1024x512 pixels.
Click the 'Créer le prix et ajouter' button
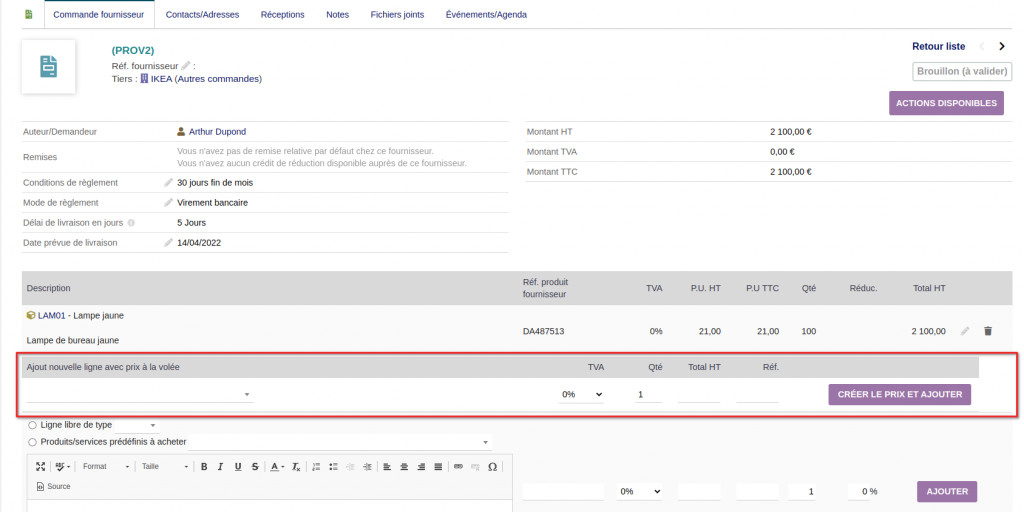pyautogui.click(x=899, y=394)
